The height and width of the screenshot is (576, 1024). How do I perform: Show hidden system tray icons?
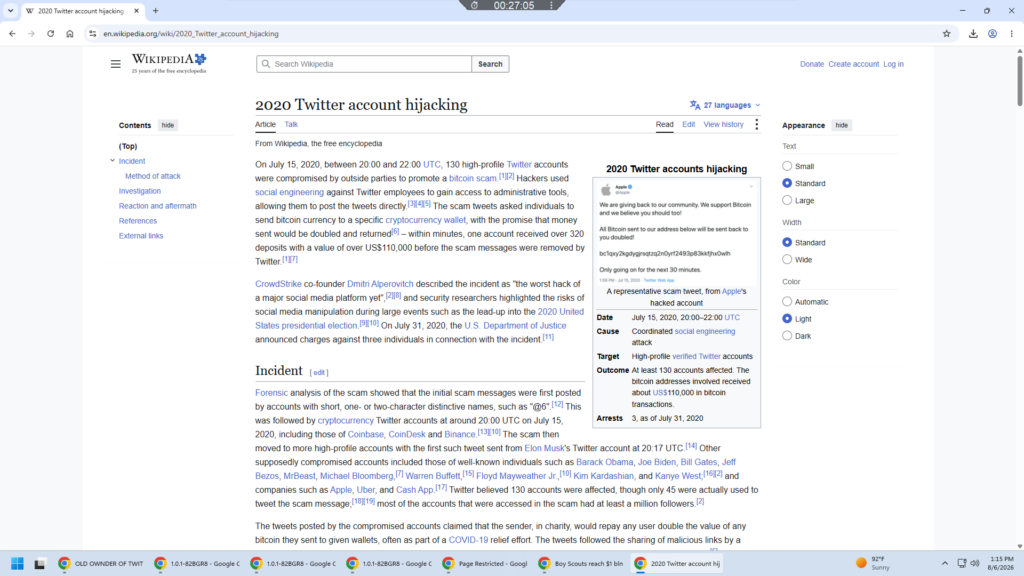[x=944, y=564]
